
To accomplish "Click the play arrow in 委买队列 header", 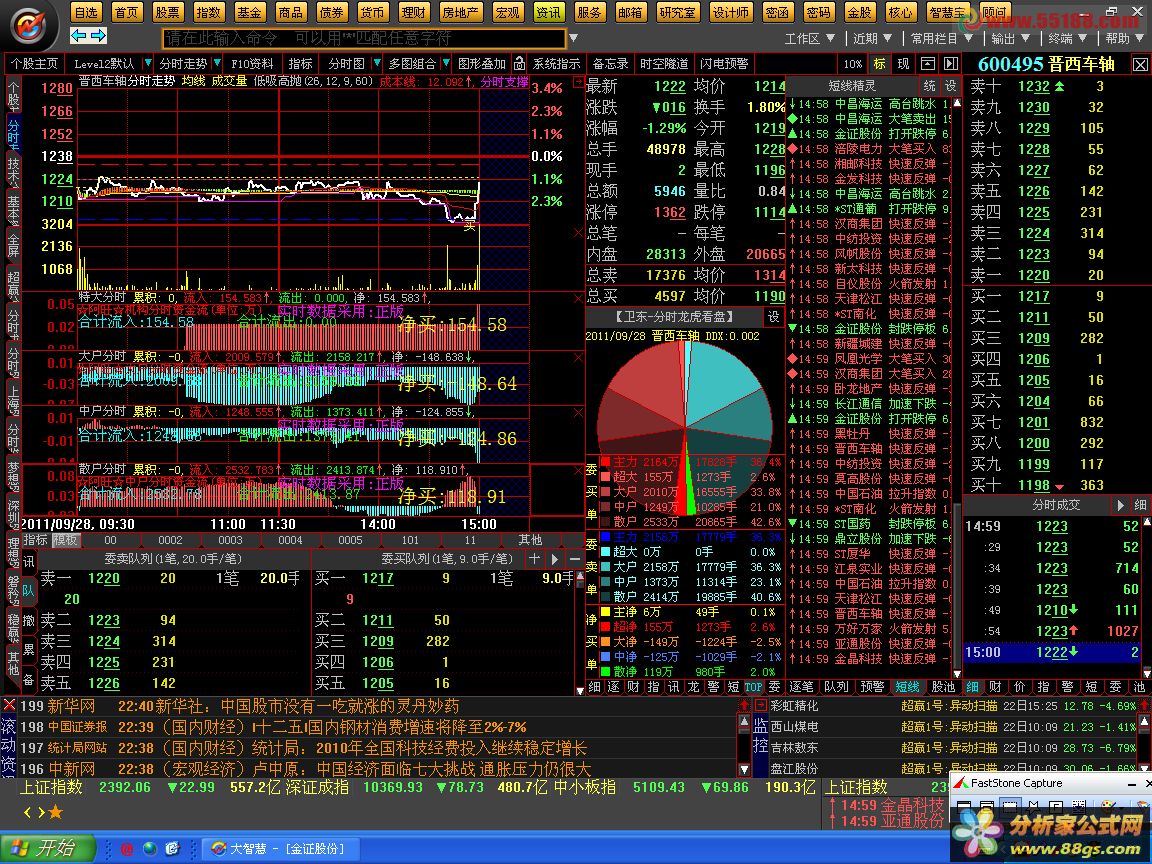I will (555, 559).
